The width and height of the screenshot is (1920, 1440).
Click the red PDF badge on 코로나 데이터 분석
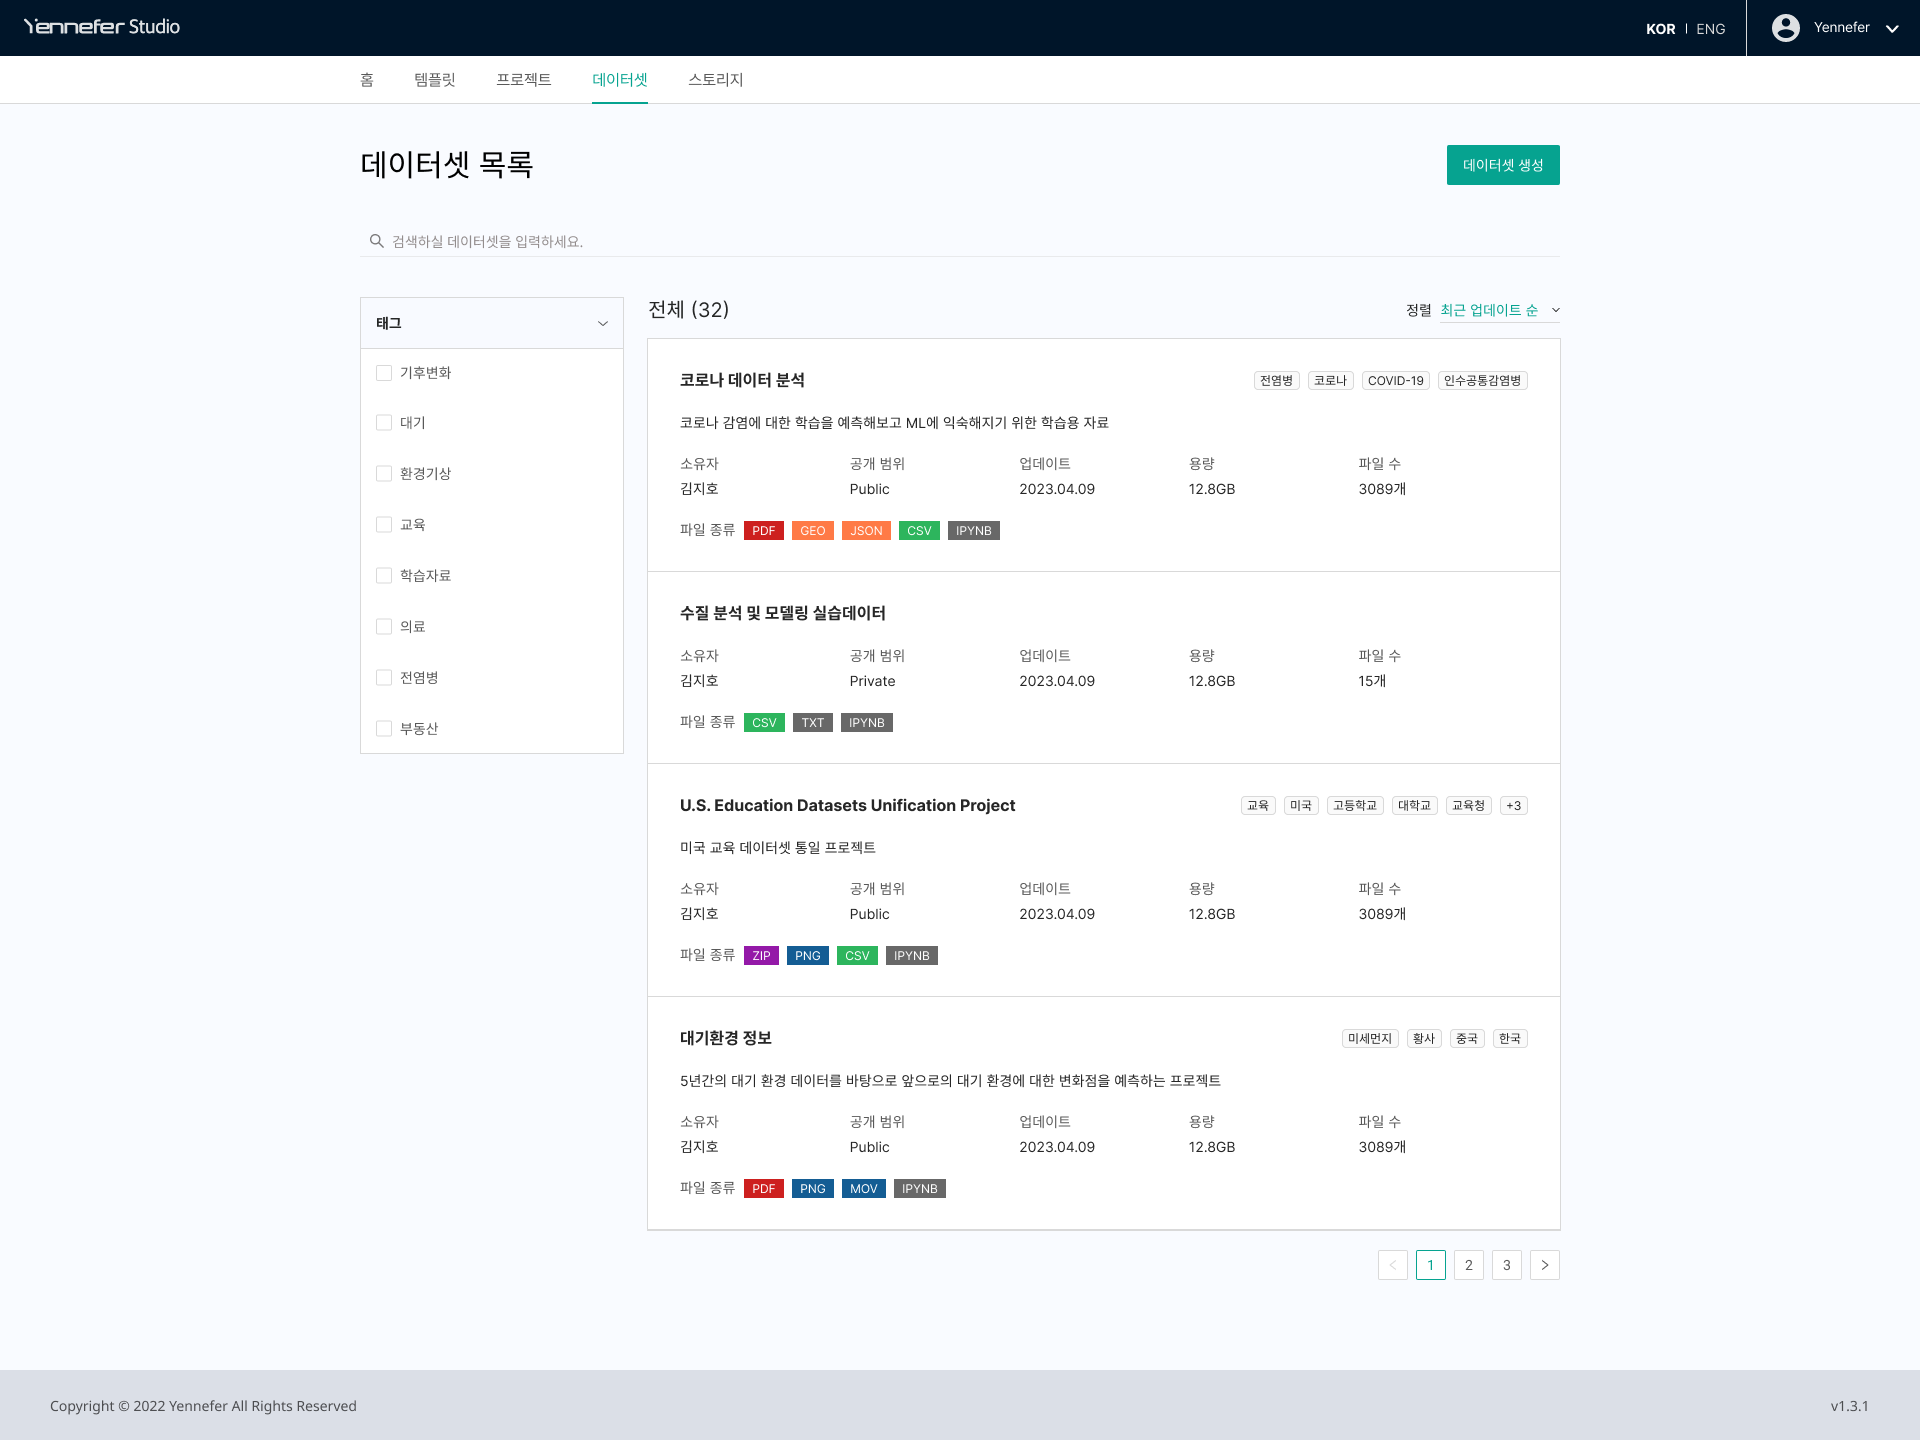click(763, 531)
